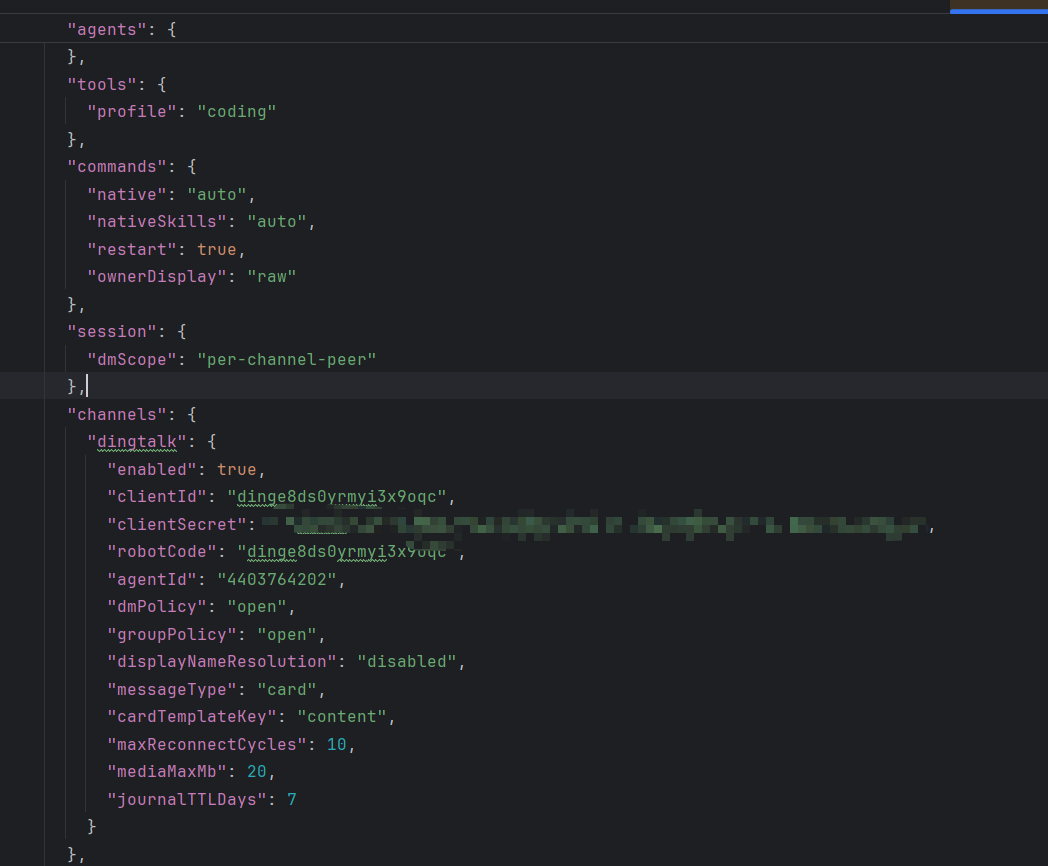The image size is (1048, 866).
Task: Click the "enabled" key
Action: [152, 470]
